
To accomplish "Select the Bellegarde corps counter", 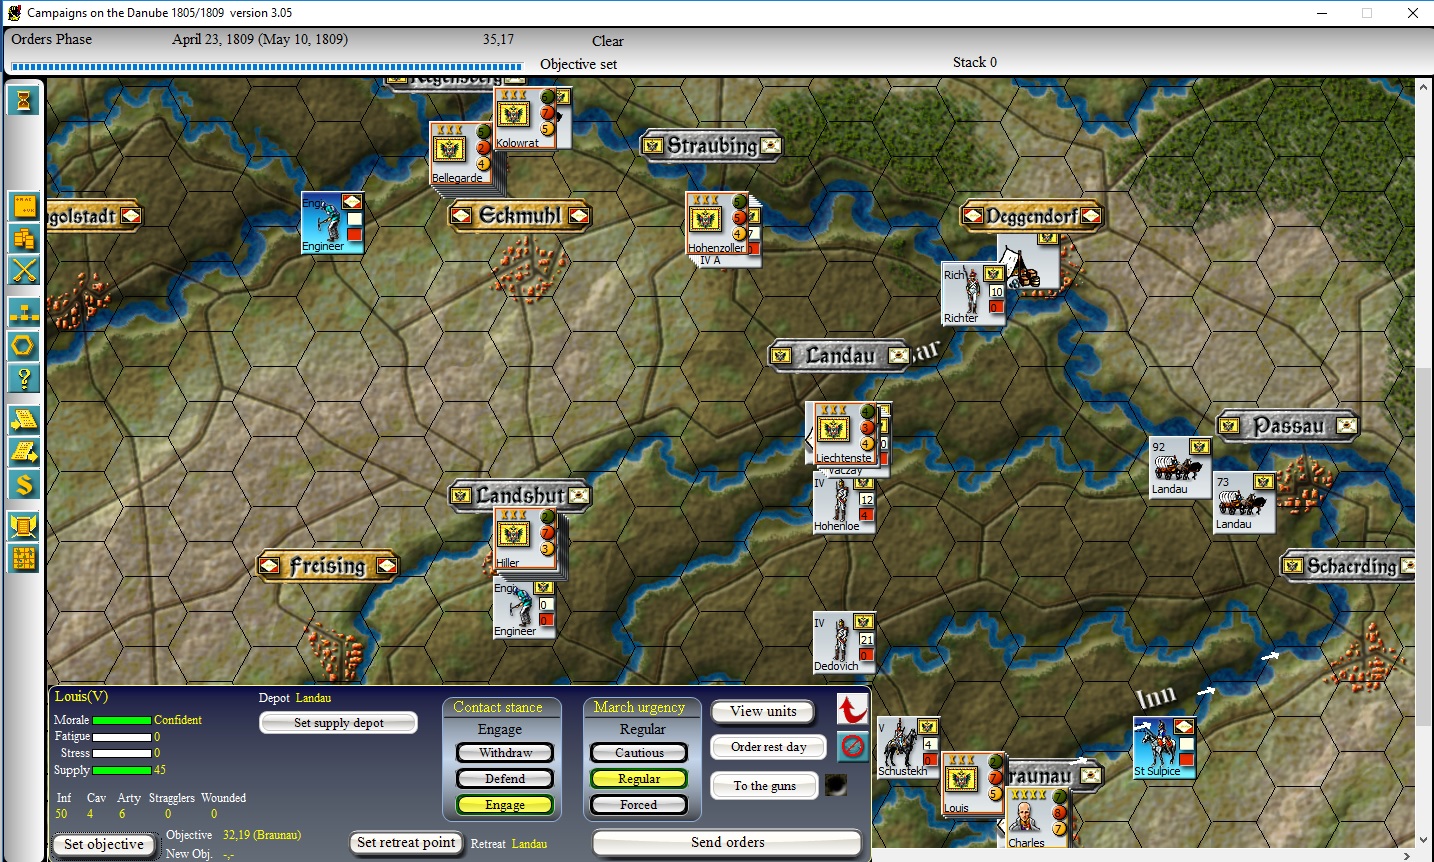I will click(x=461, y=153).
